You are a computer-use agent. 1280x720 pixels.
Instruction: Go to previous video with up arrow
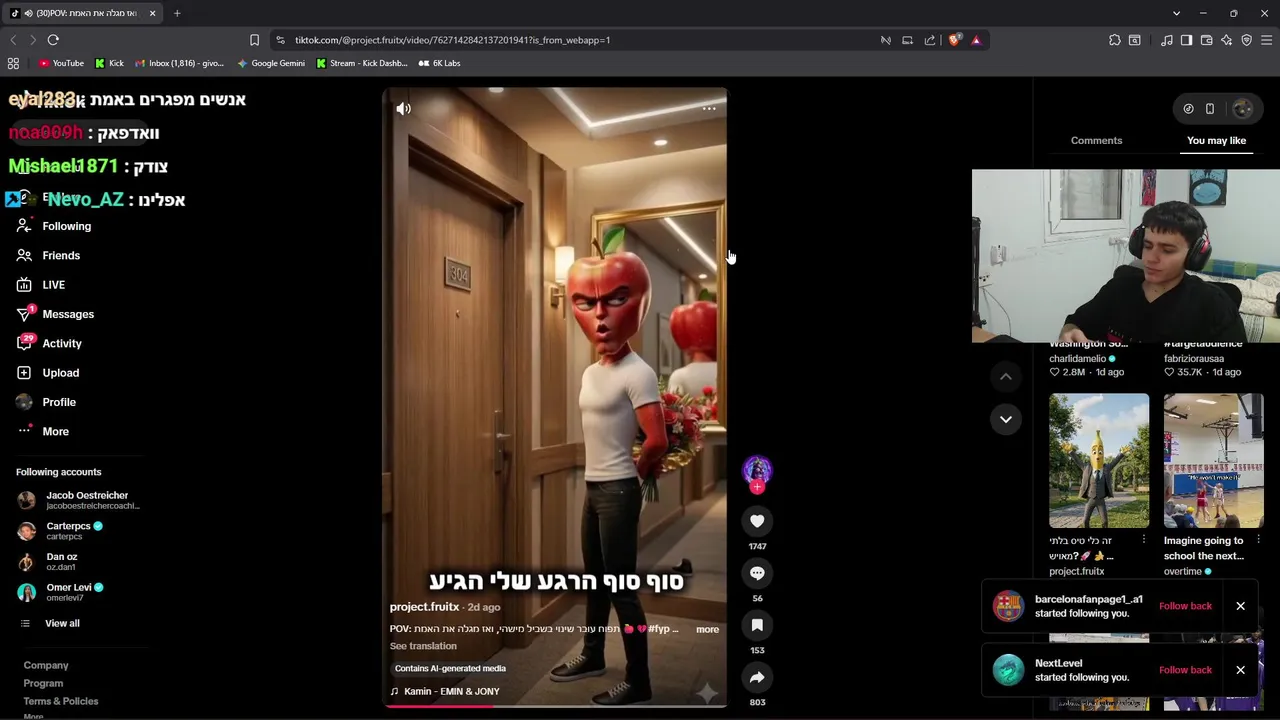(1006, 377)
